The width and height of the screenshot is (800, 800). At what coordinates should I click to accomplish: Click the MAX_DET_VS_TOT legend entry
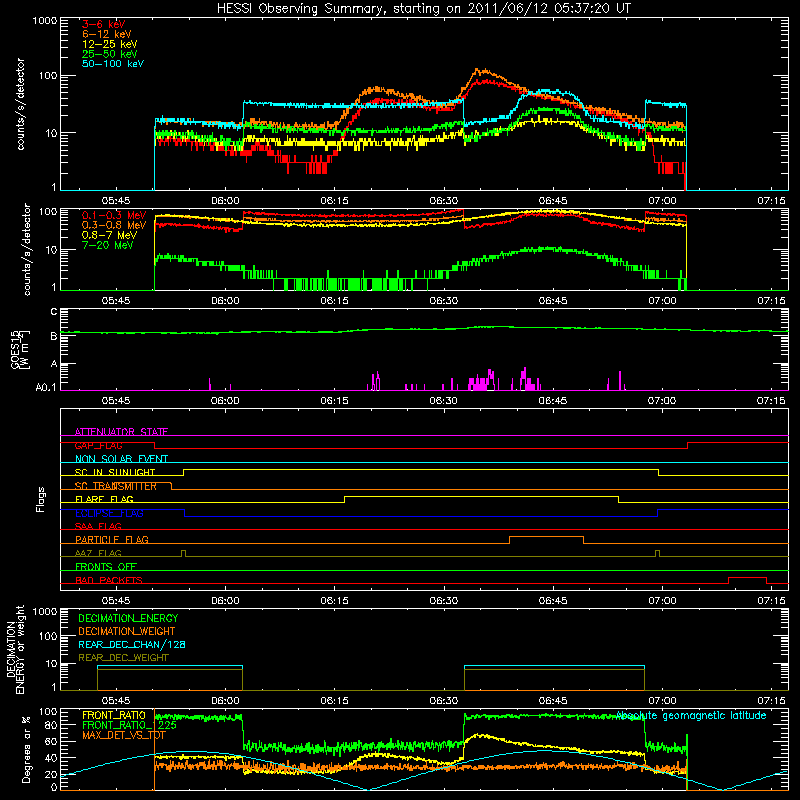[x=124, y=735]
